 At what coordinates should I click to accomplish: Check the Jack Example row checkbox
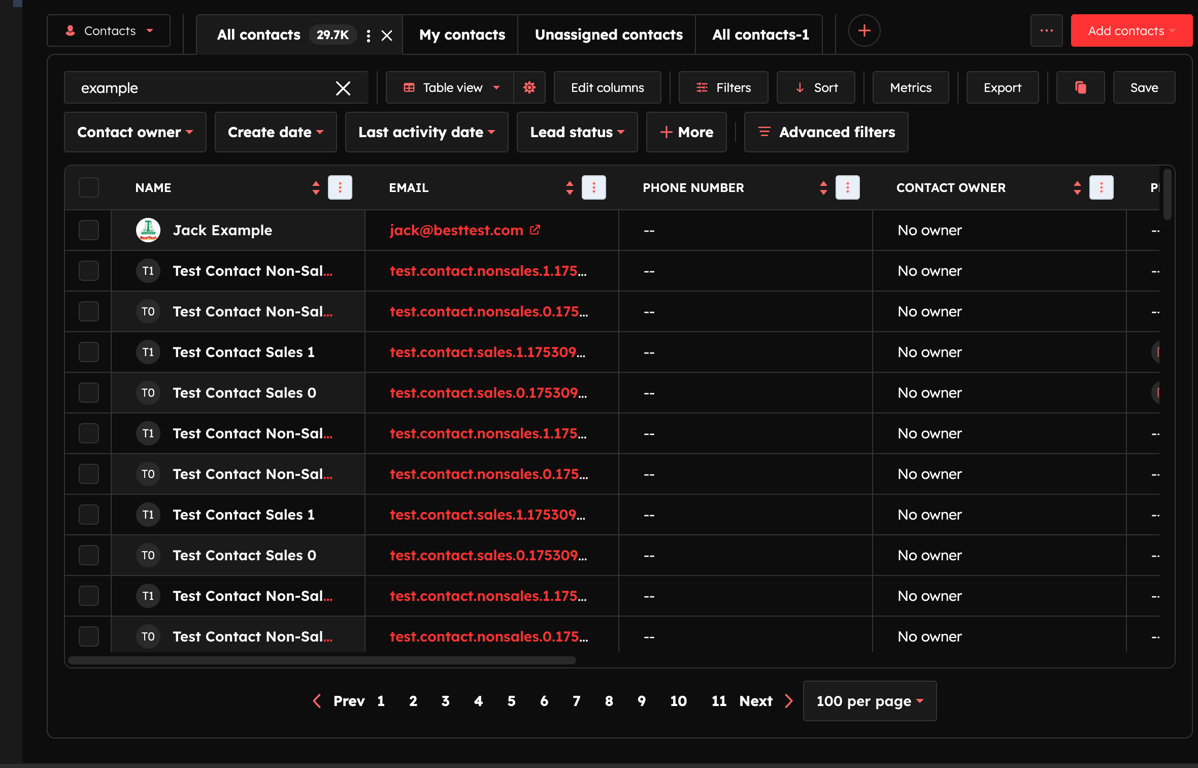pyautogui.click(x=88, y=229)
